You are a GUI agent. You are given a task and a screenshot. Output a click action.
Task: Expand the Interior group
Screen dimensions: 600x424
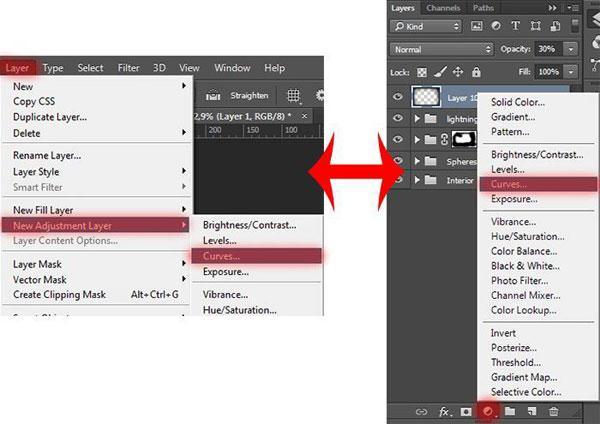pos(417,179)
